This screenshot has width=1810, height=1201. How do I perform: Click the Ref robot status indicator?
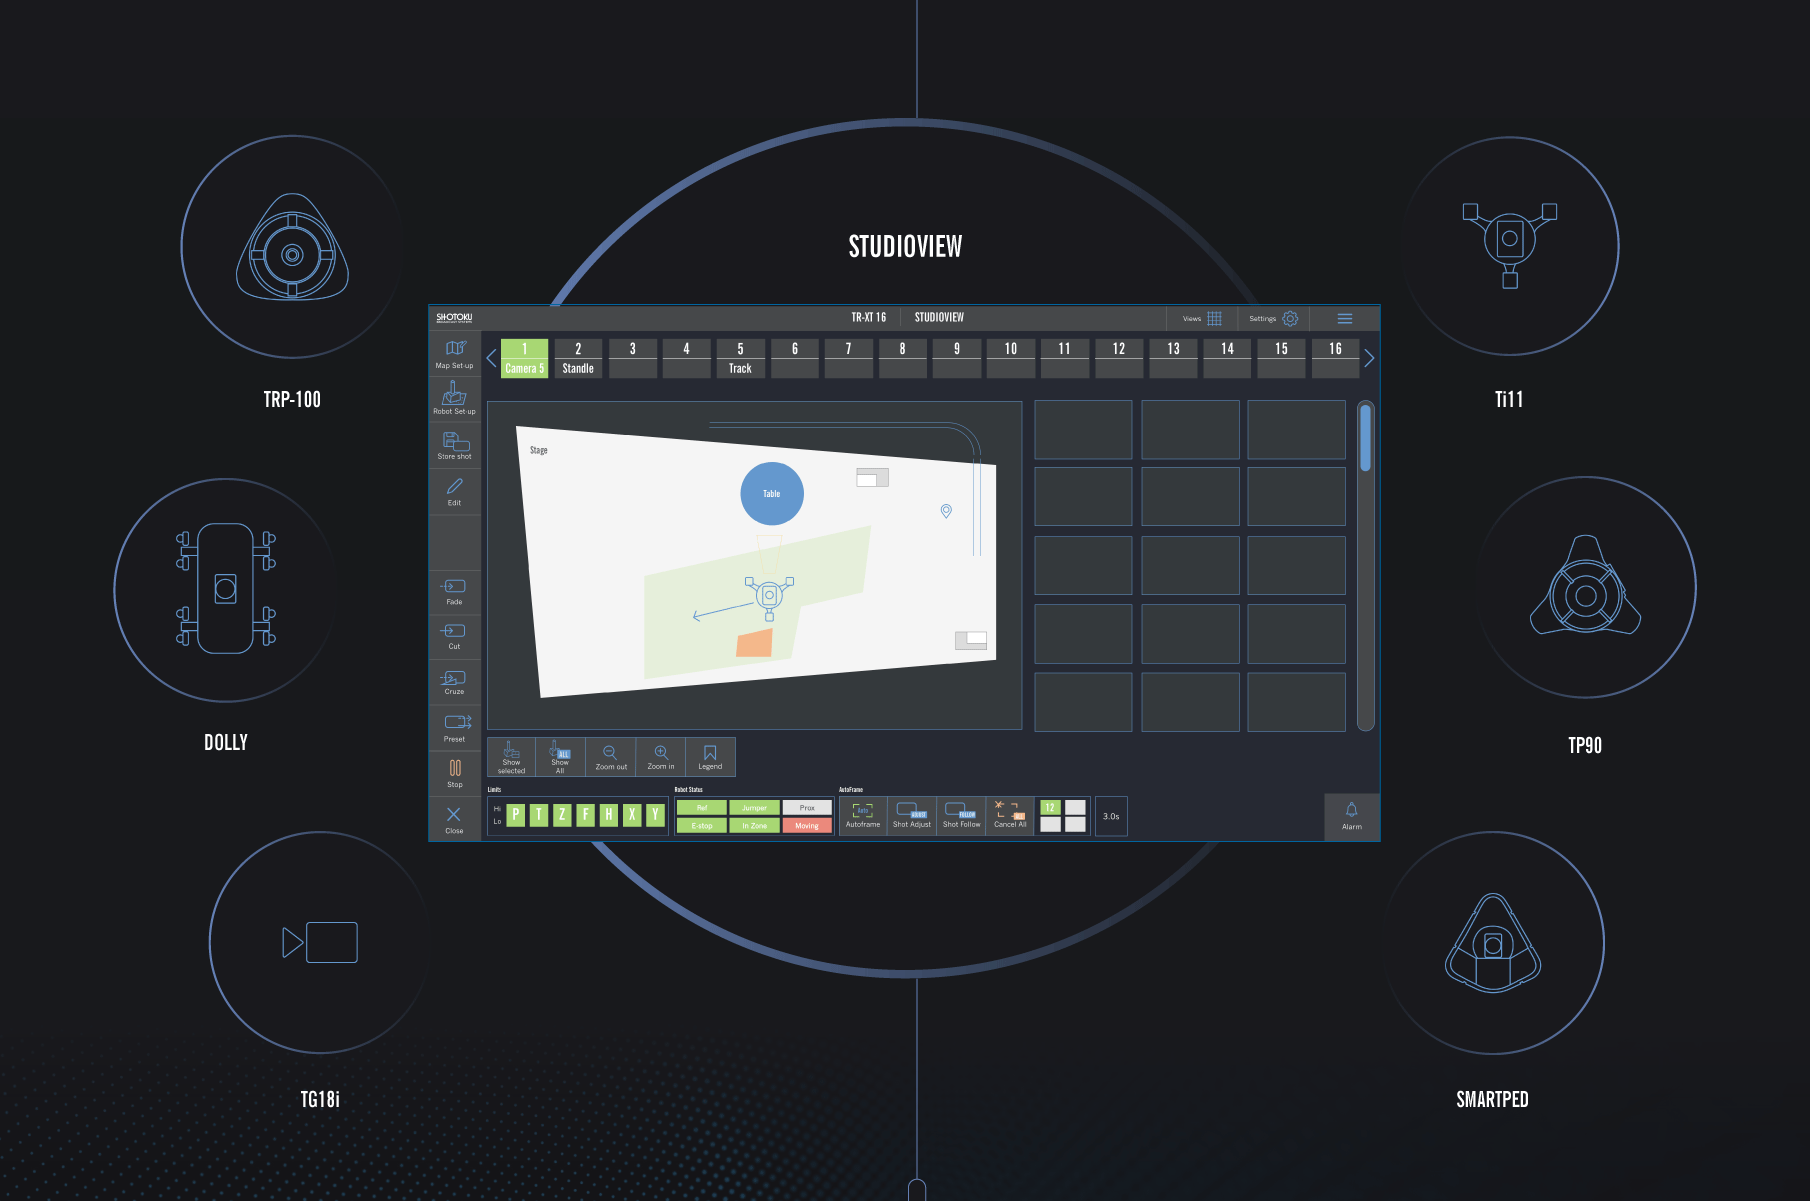702,807
